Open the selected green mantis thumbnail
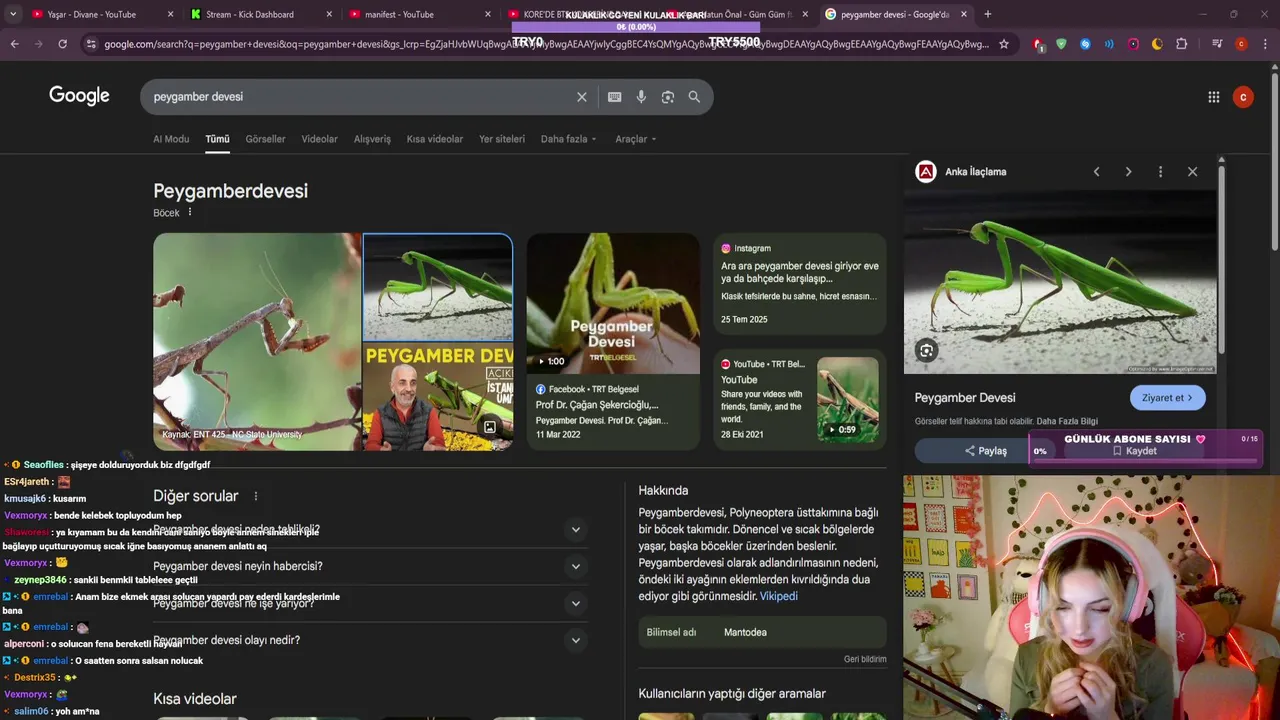This screenshot has height=720, width=1280. (x=438, y=288)
